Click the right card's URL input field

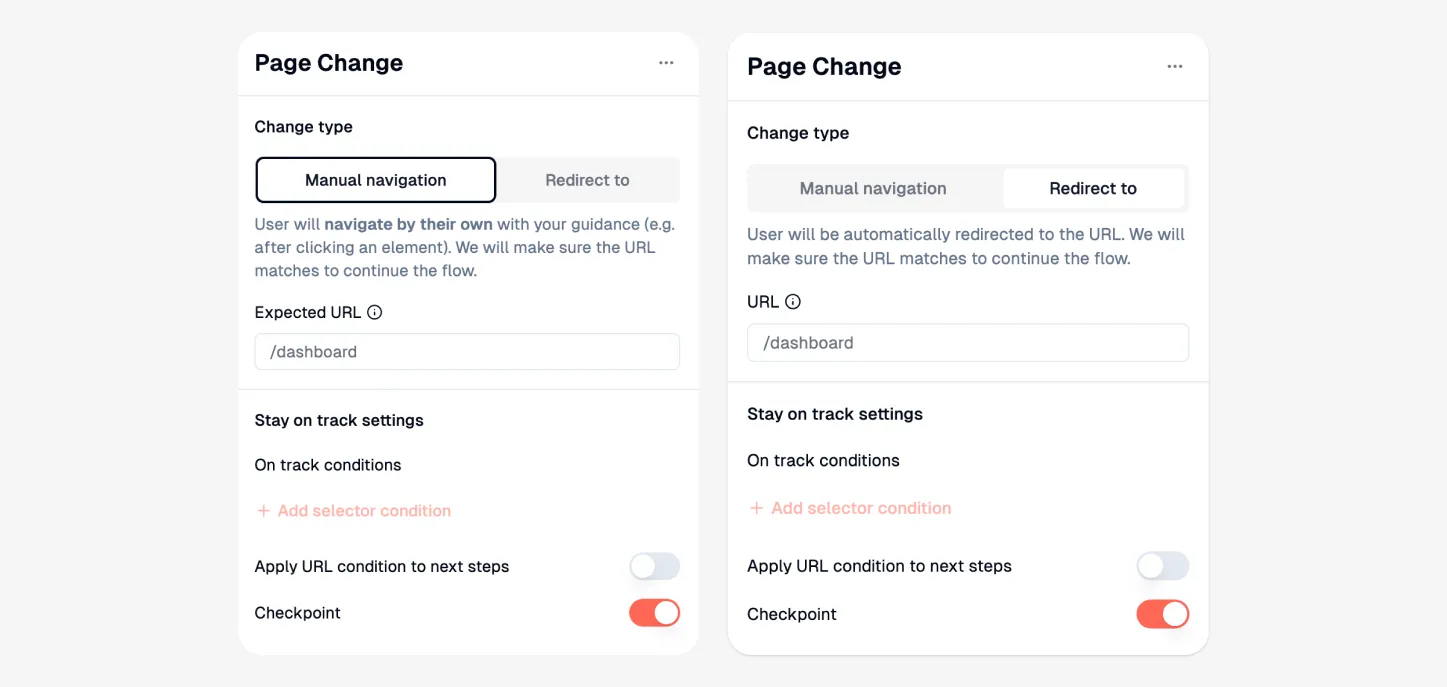tap(967, 342)
